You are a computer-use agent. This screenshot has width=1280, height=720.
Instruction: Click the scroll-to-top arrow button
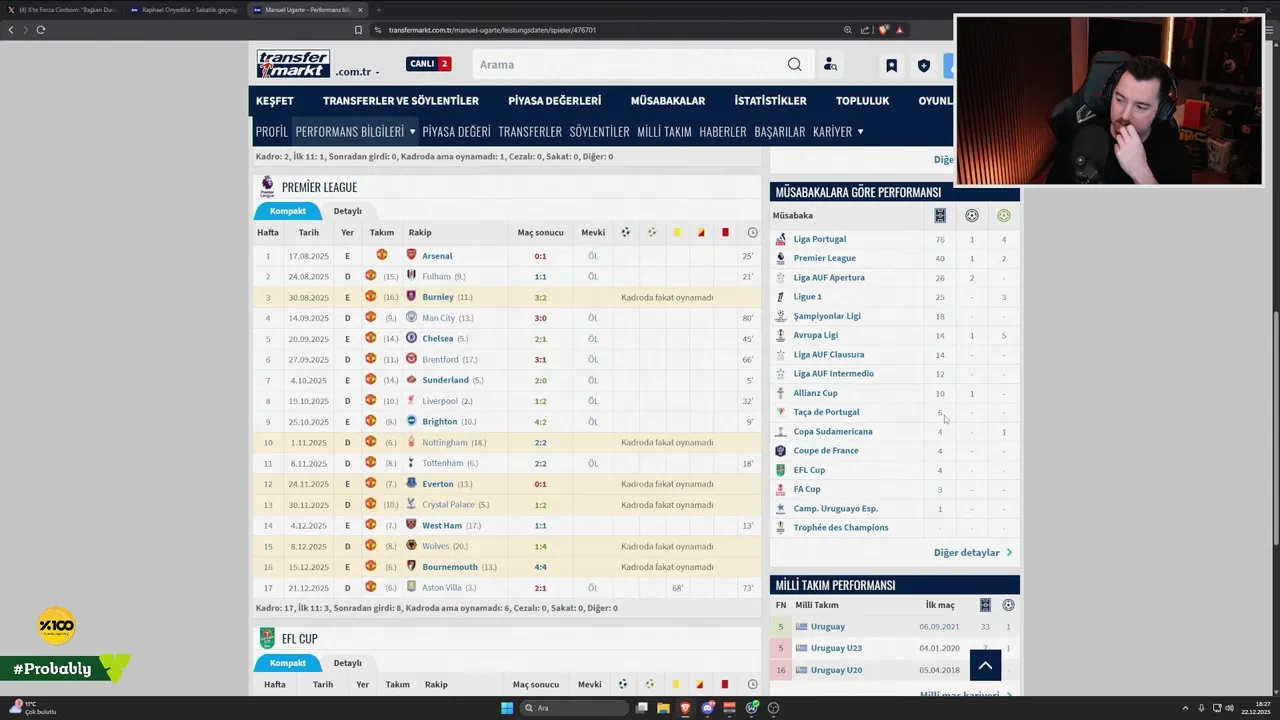pyautogui.click(x=985, y=665)
